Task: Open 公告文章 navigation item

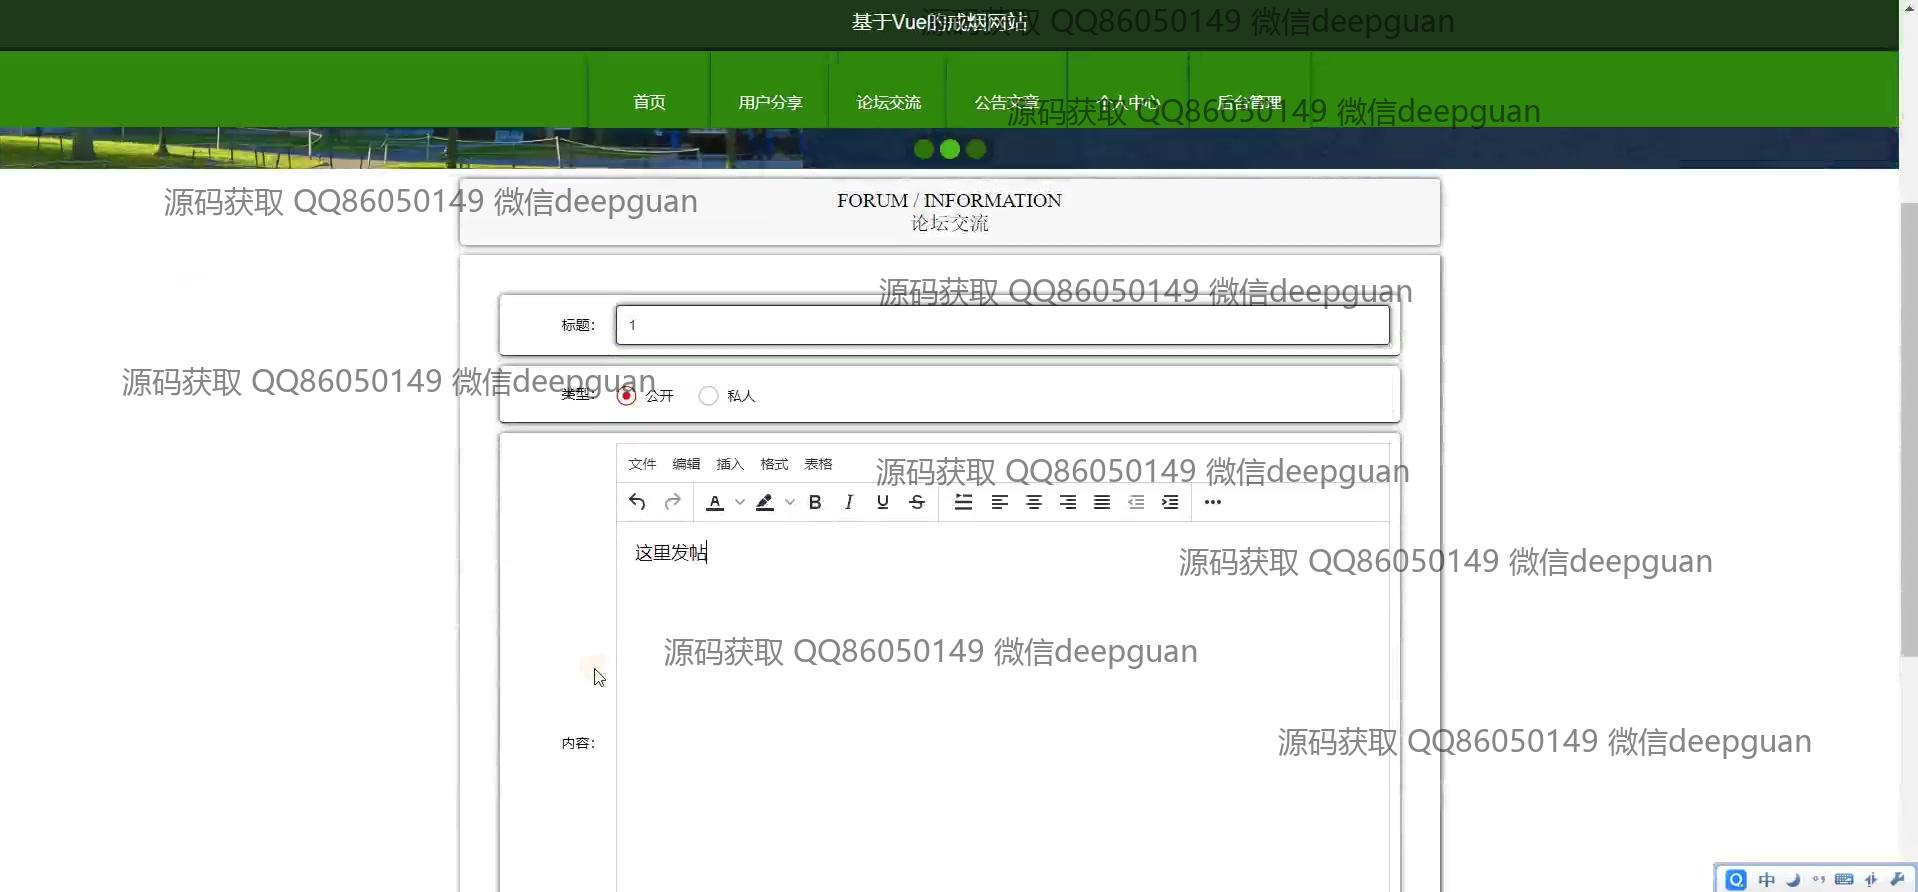Action: pyautogui.click(x=1007, y=102)
